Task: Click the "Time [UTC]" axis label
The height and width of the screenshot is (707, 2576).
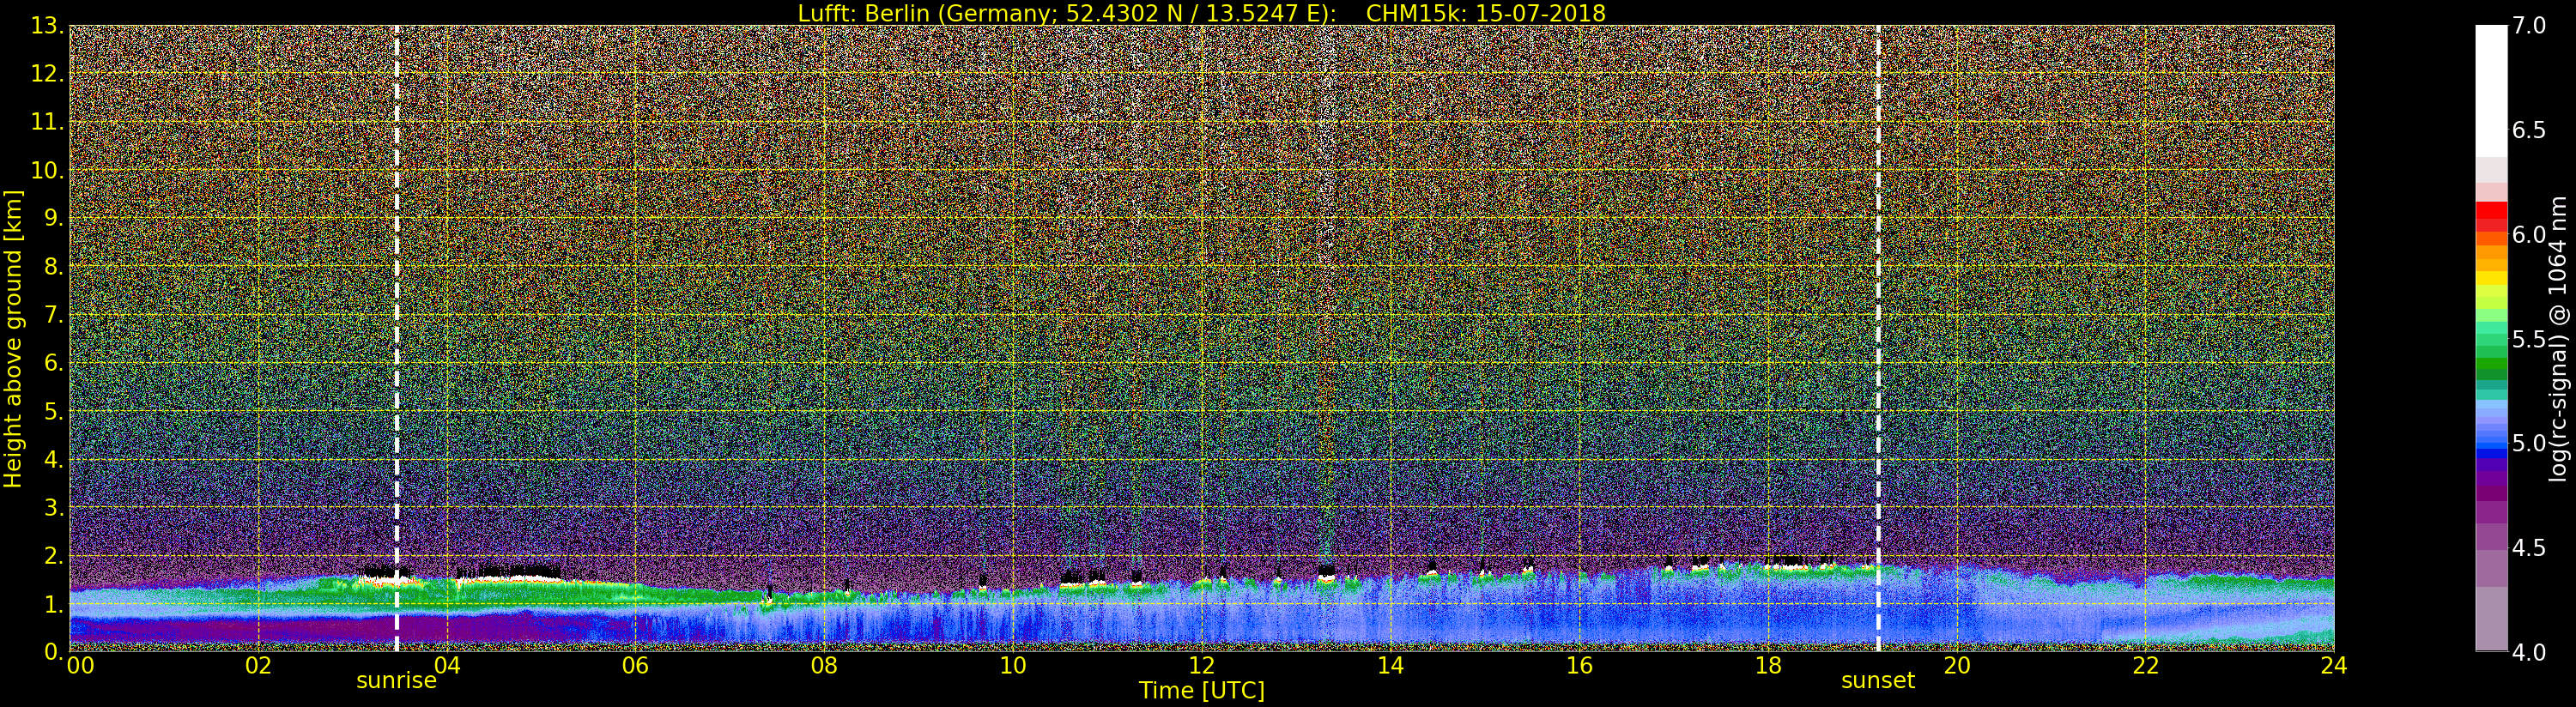Action: [1201, 690]
